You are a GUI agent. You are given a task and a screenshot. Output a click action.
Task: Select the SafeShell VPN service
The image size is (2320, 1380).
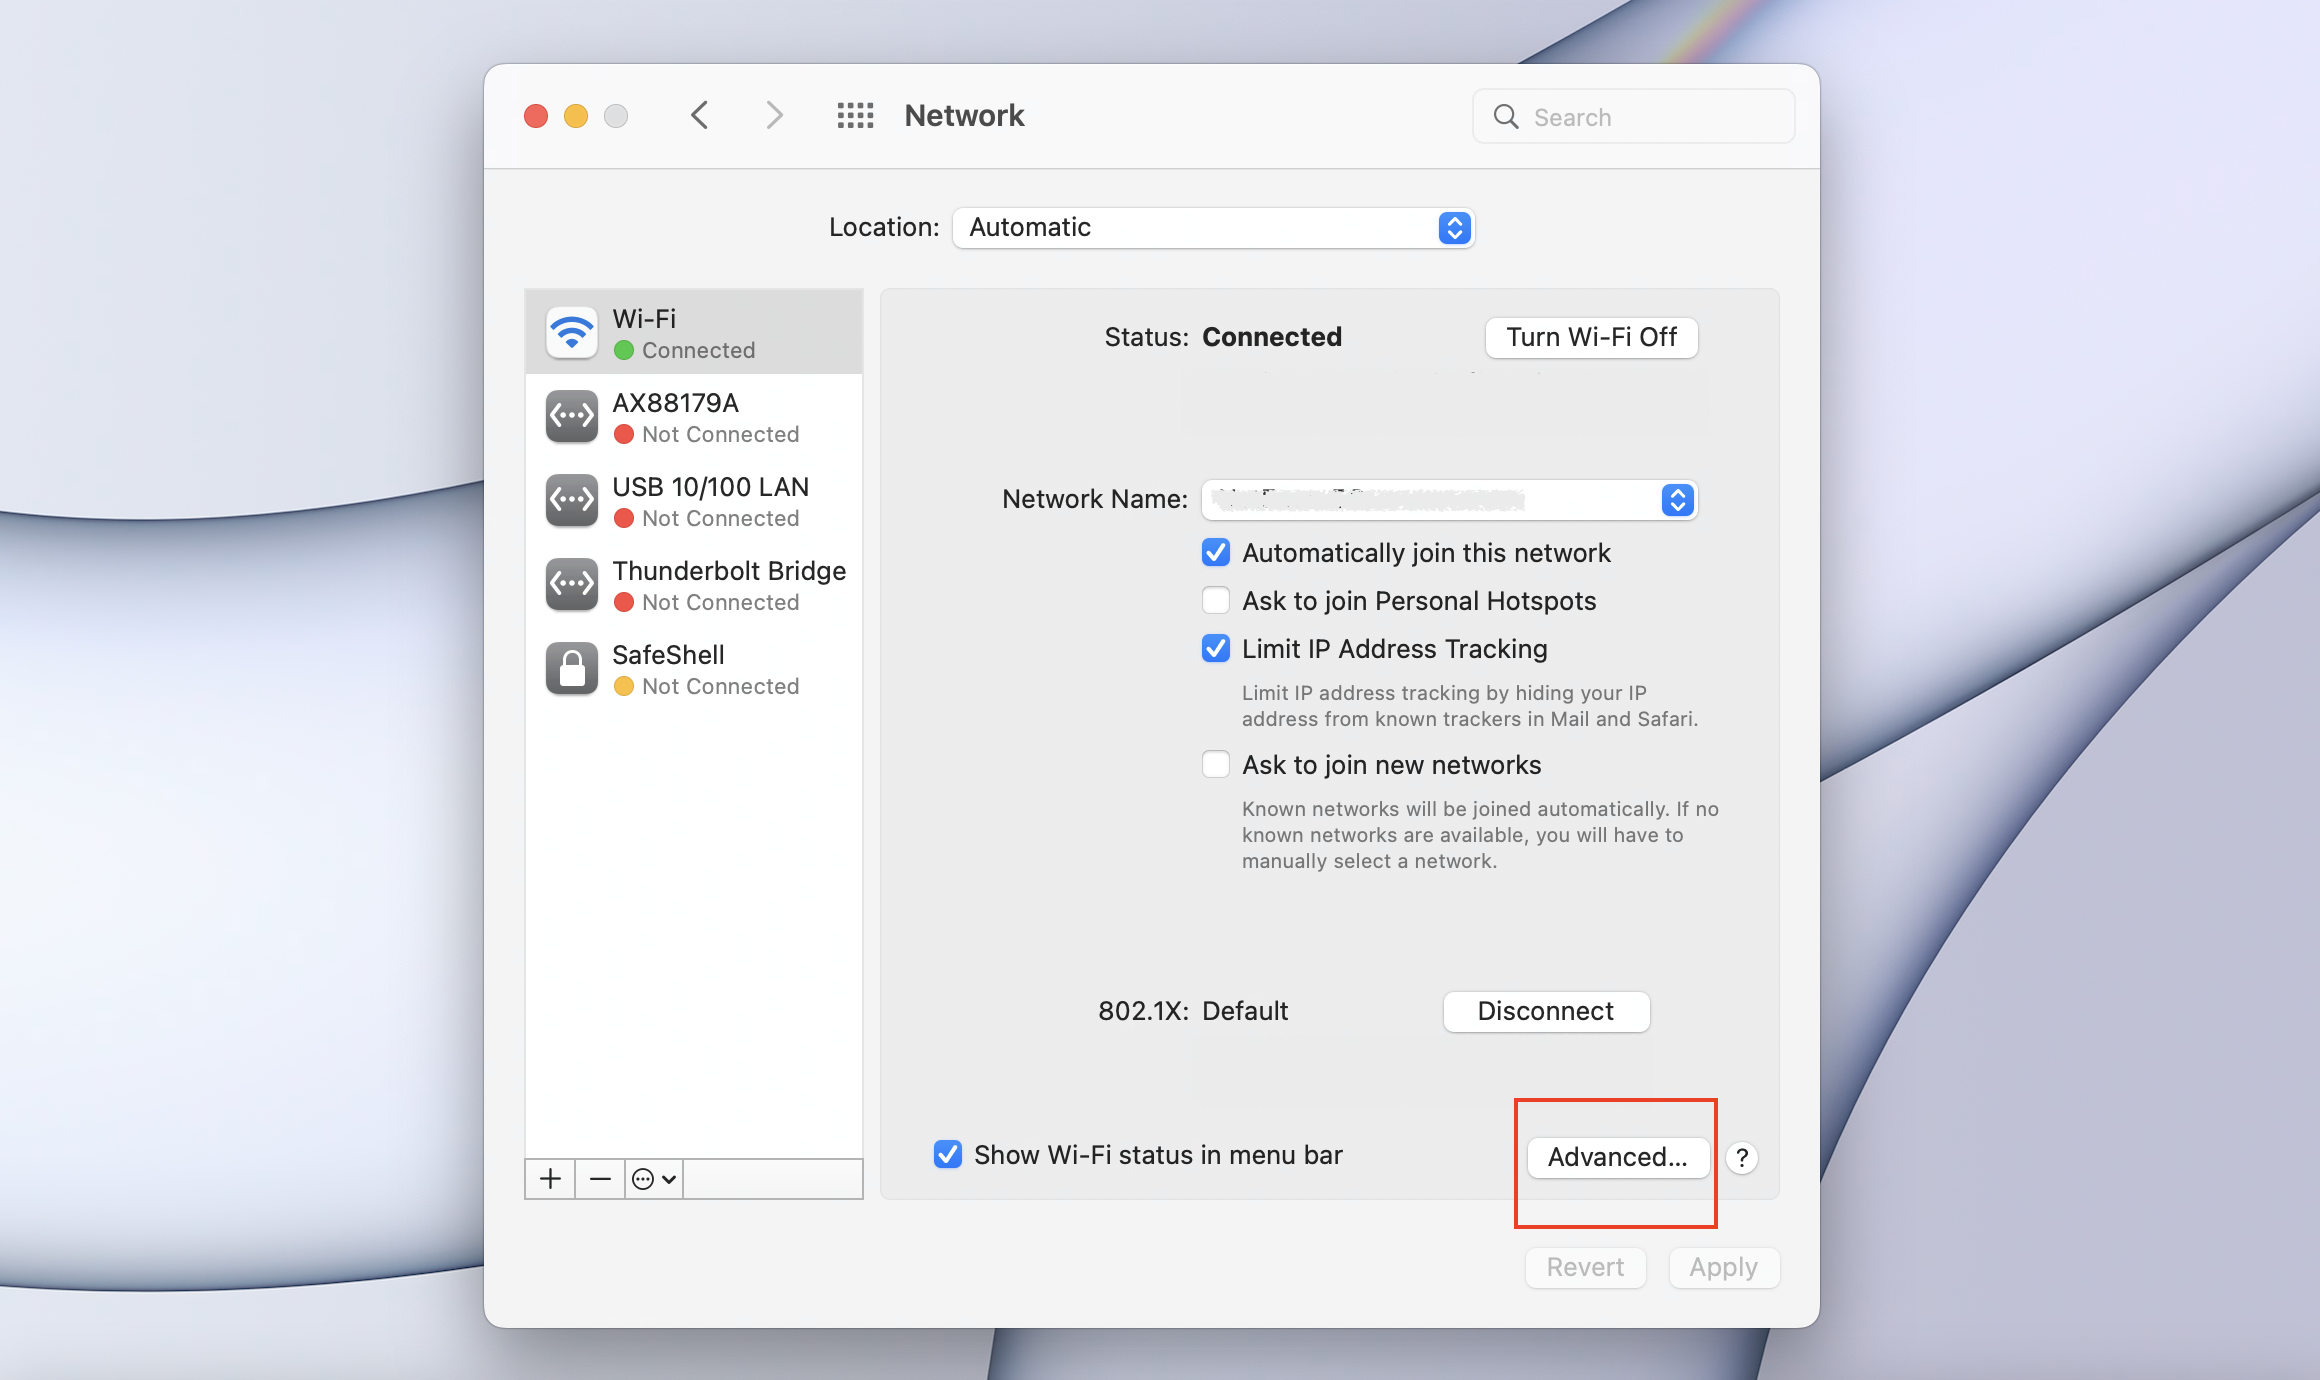694,668
